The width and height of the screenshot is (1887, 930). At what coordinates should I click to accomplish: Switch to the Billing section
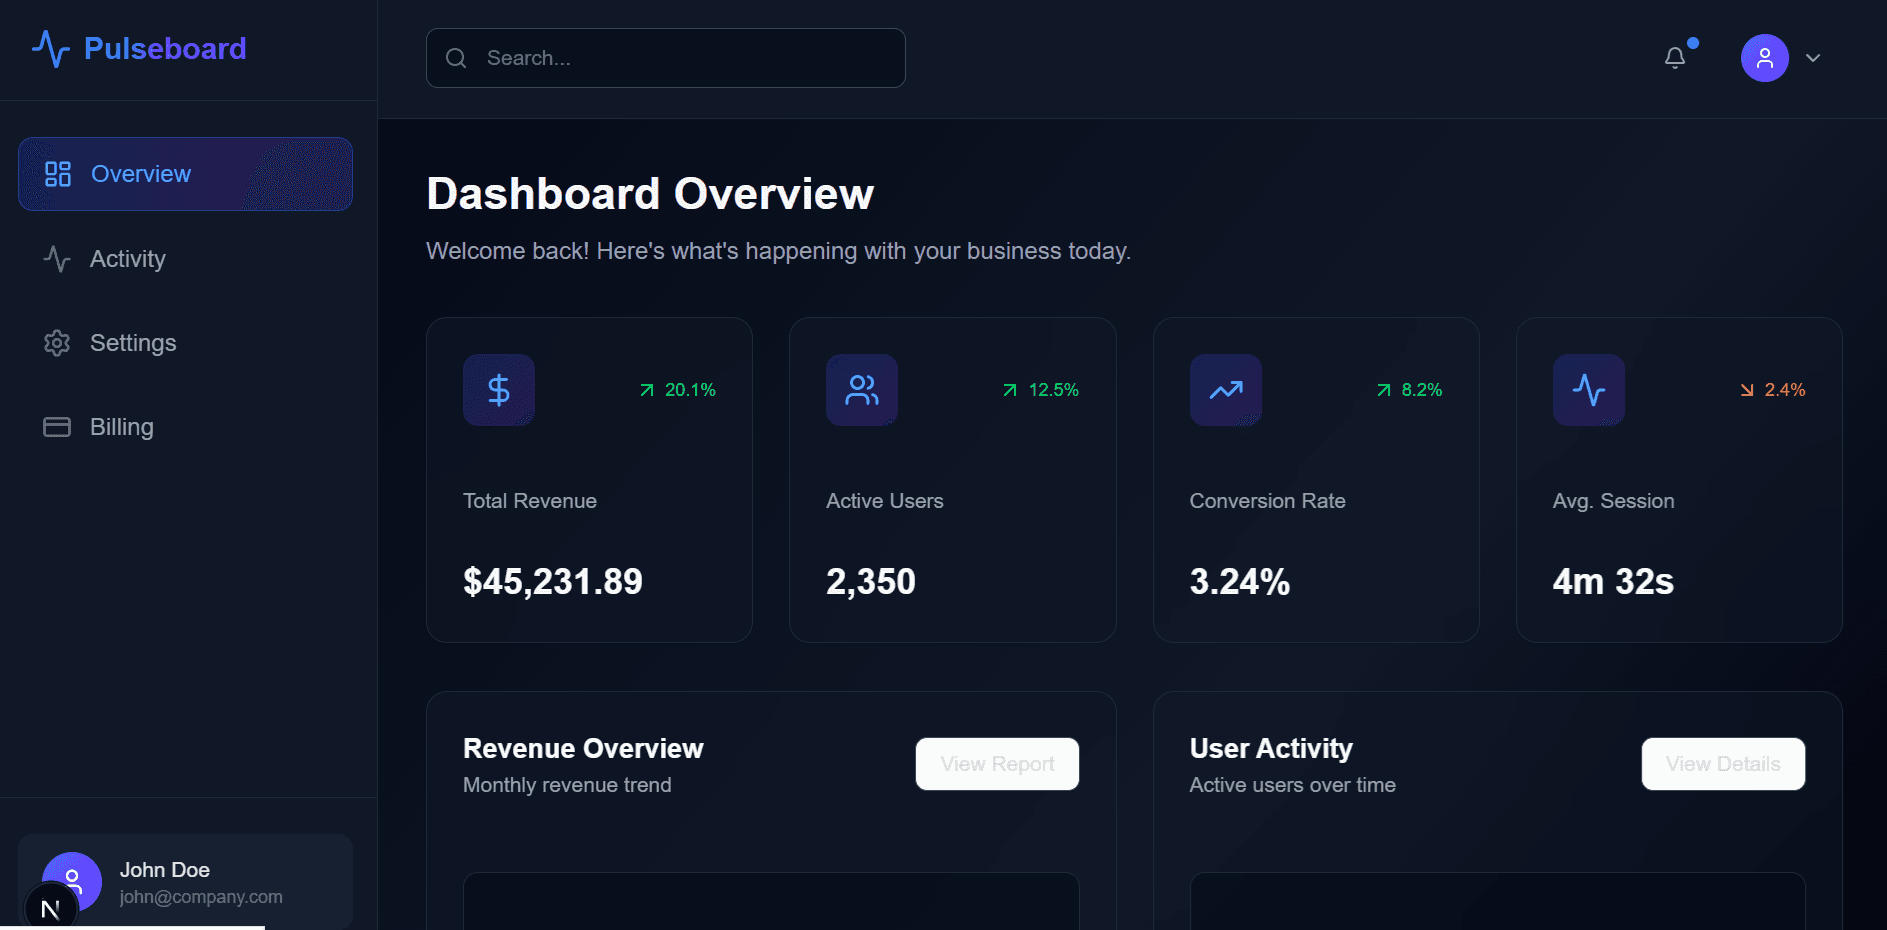[x=121, y=426]
